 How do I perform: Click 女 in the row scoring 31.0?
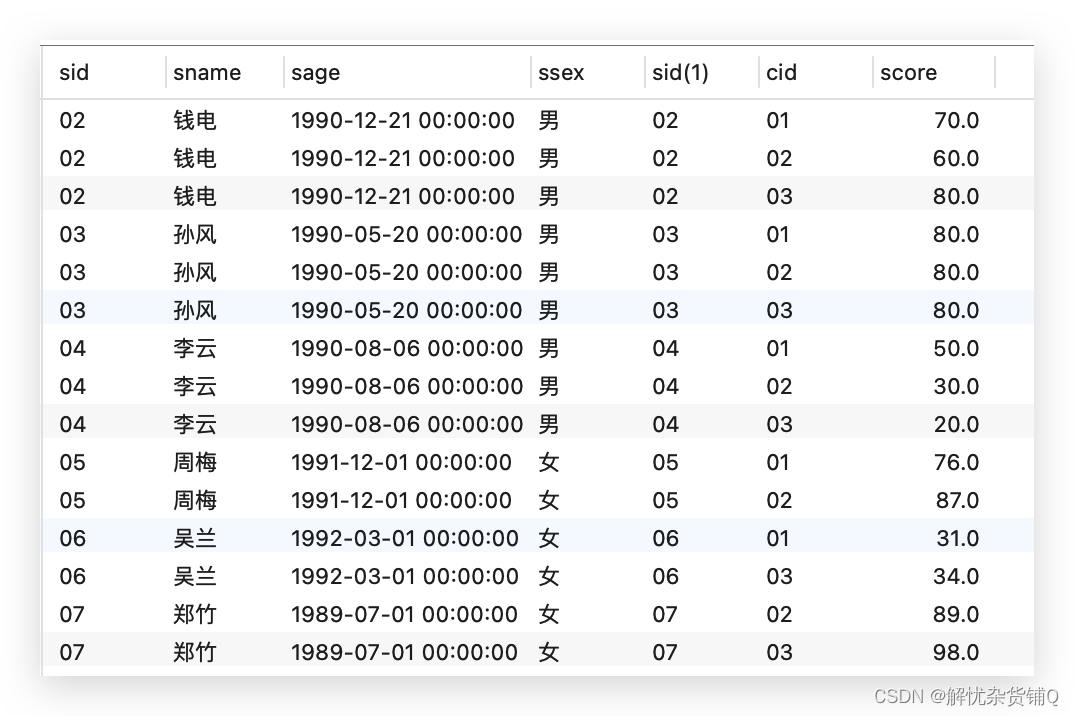[549, 539]
